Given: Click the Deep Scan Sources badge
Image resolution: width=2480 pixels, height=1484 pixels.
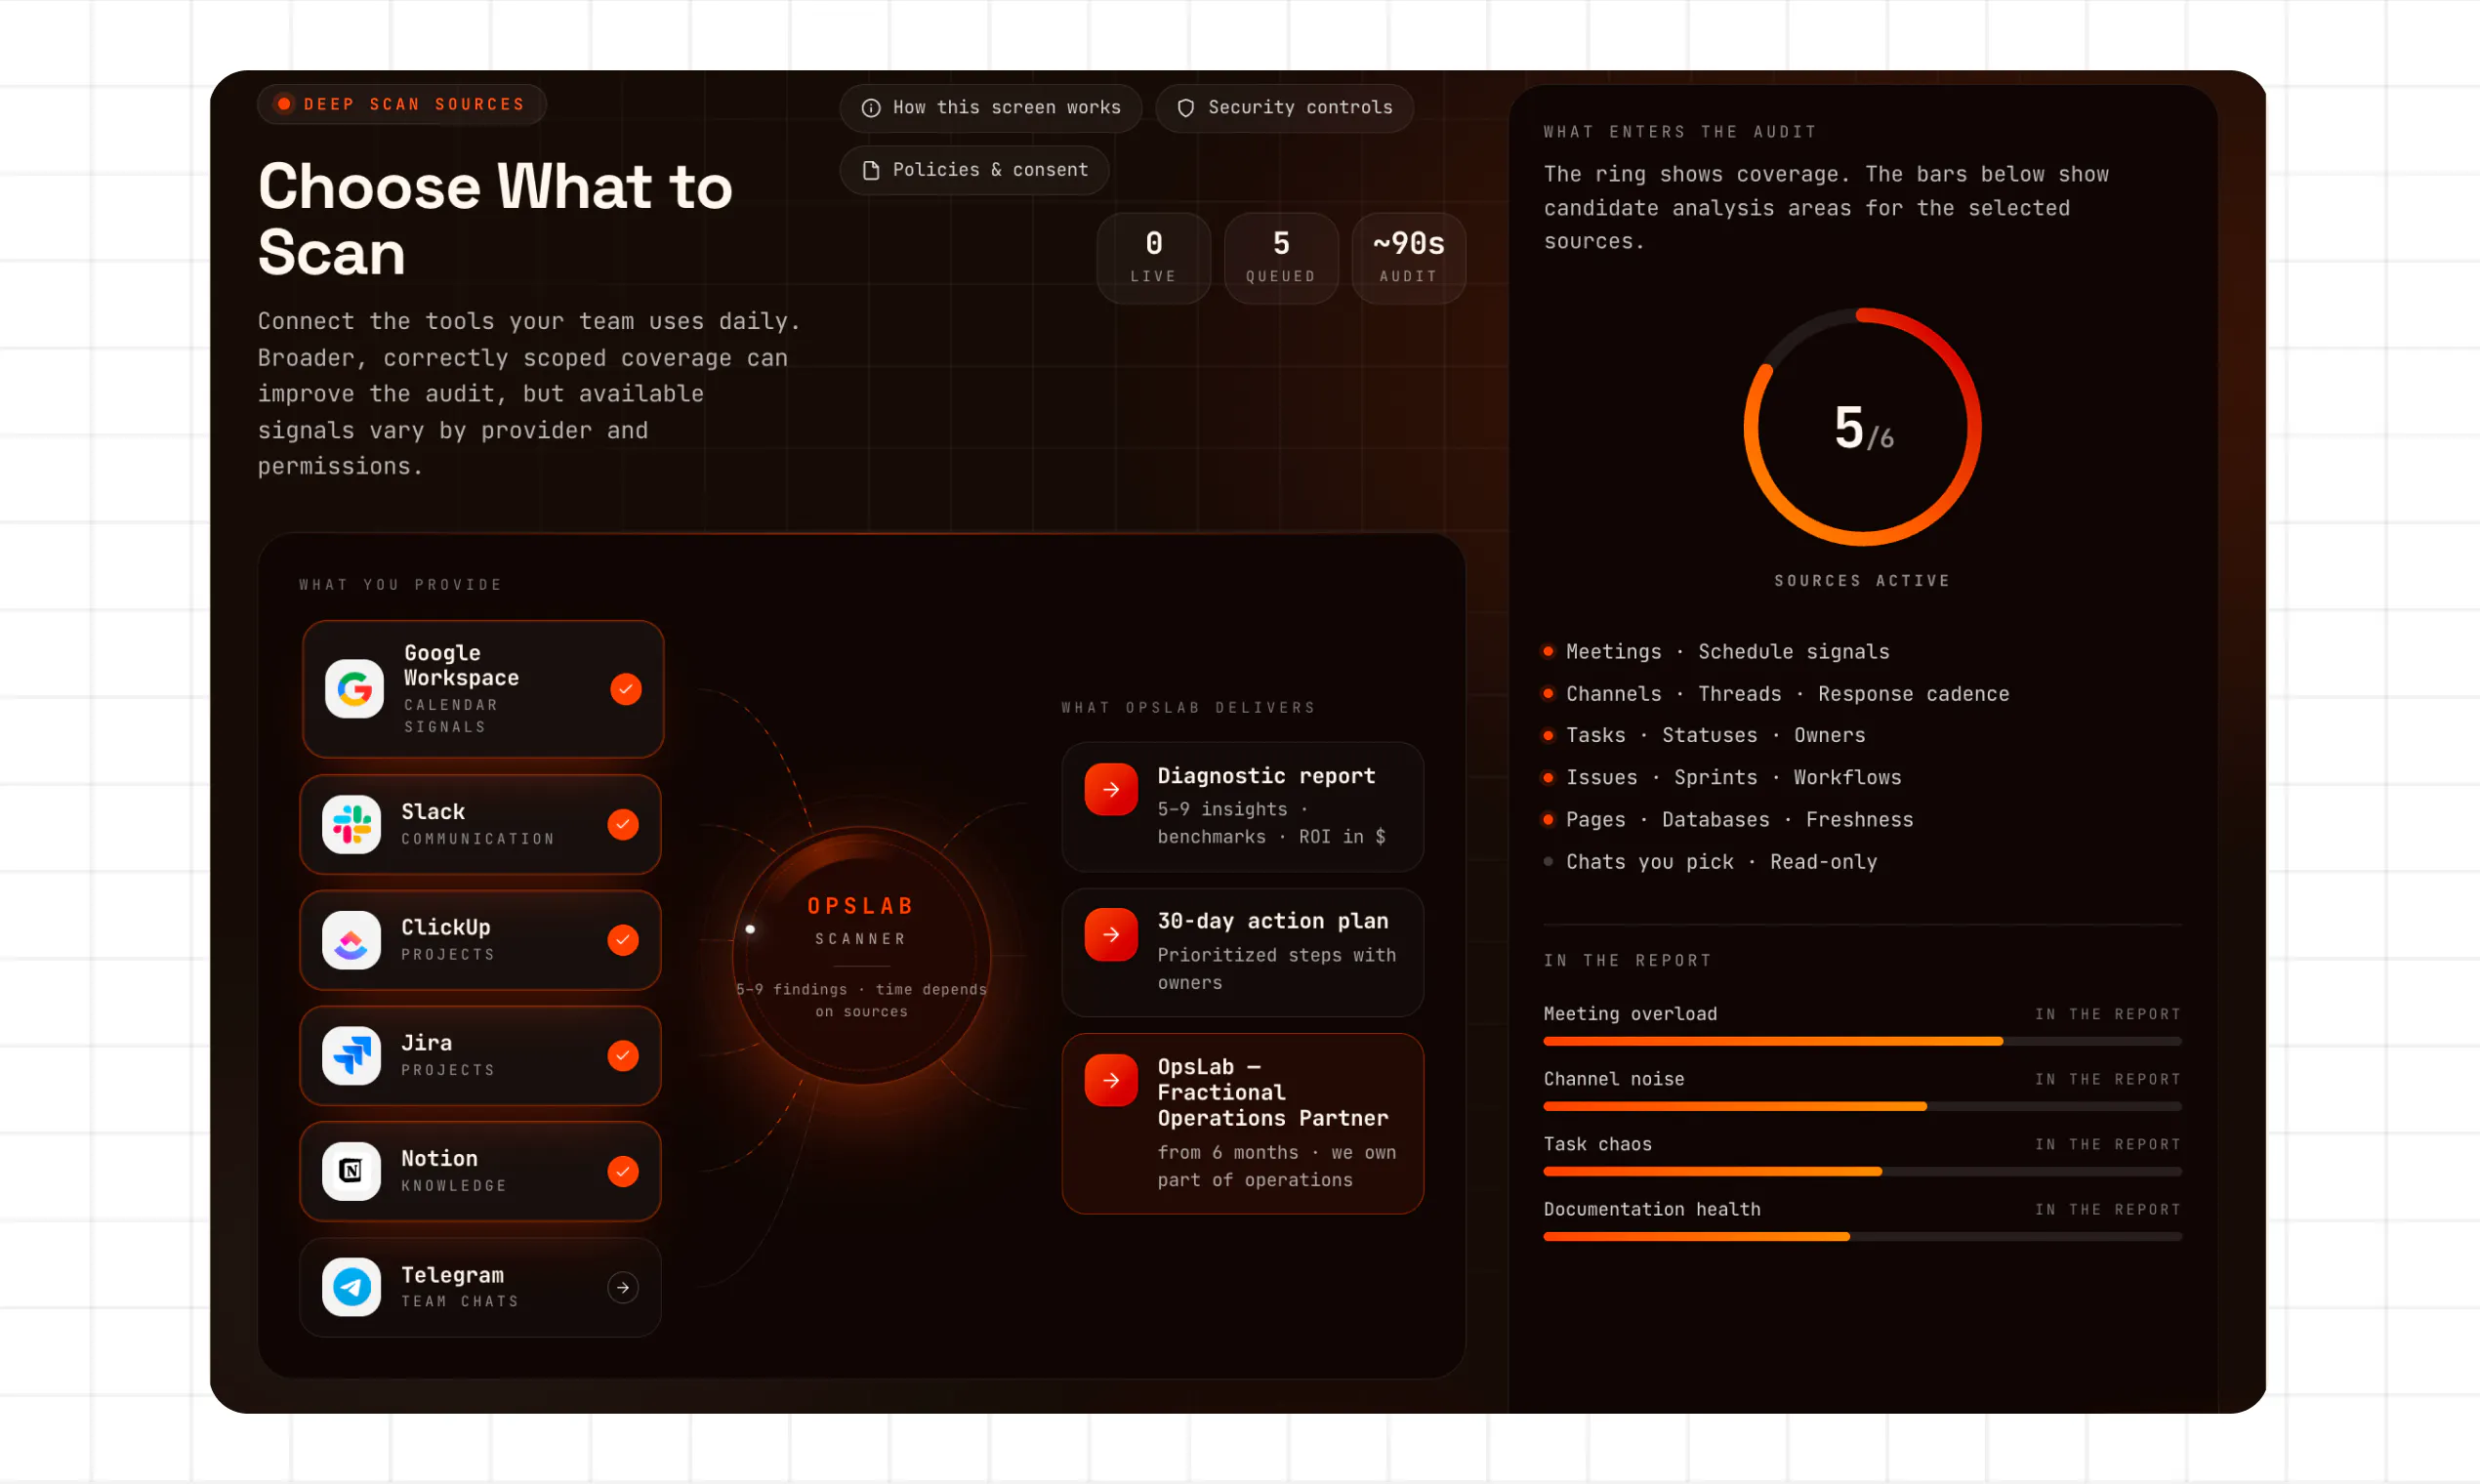Looking at the screenshot, I should tap(401, 104).
